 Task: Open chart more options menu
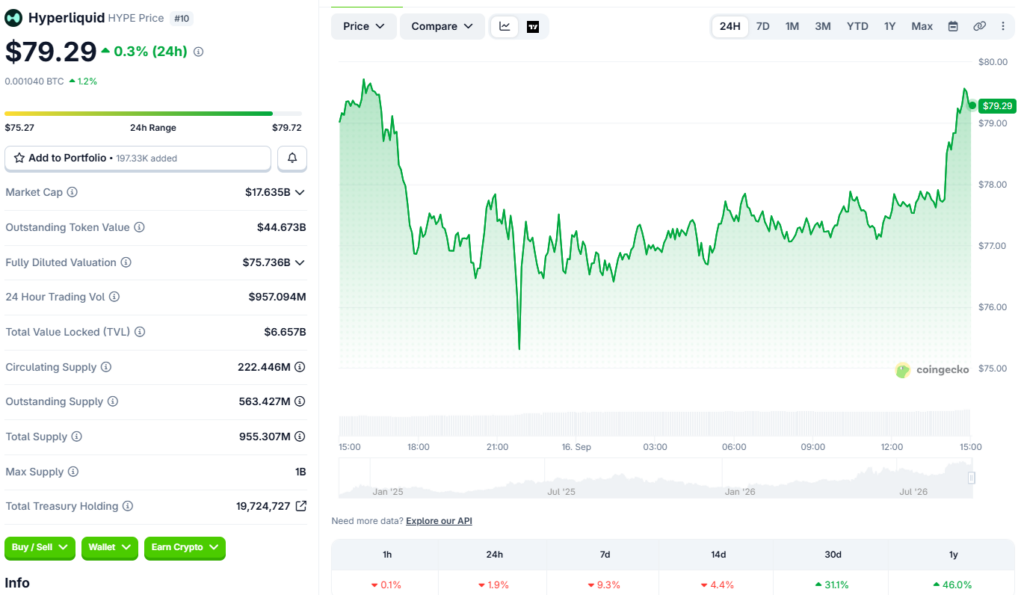tap(1003, 27)
